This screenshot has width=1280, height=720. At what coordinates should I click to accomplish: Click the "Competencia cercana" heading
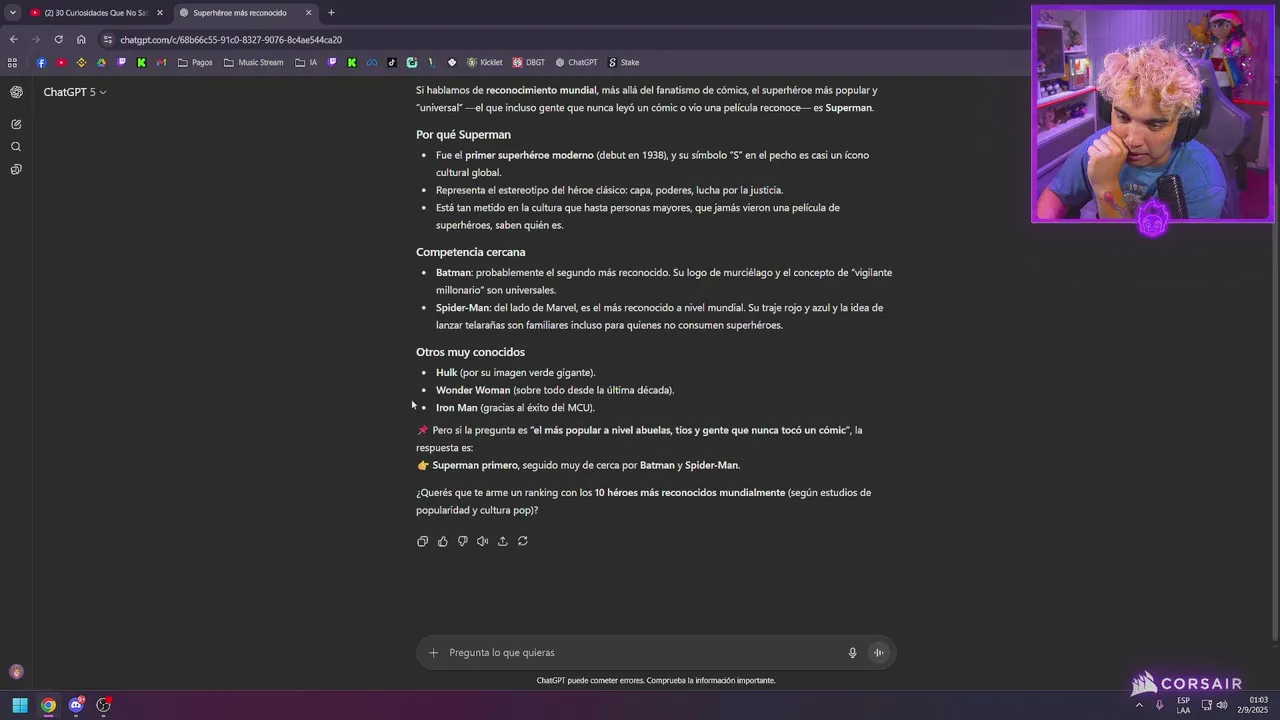pos(470,252)
